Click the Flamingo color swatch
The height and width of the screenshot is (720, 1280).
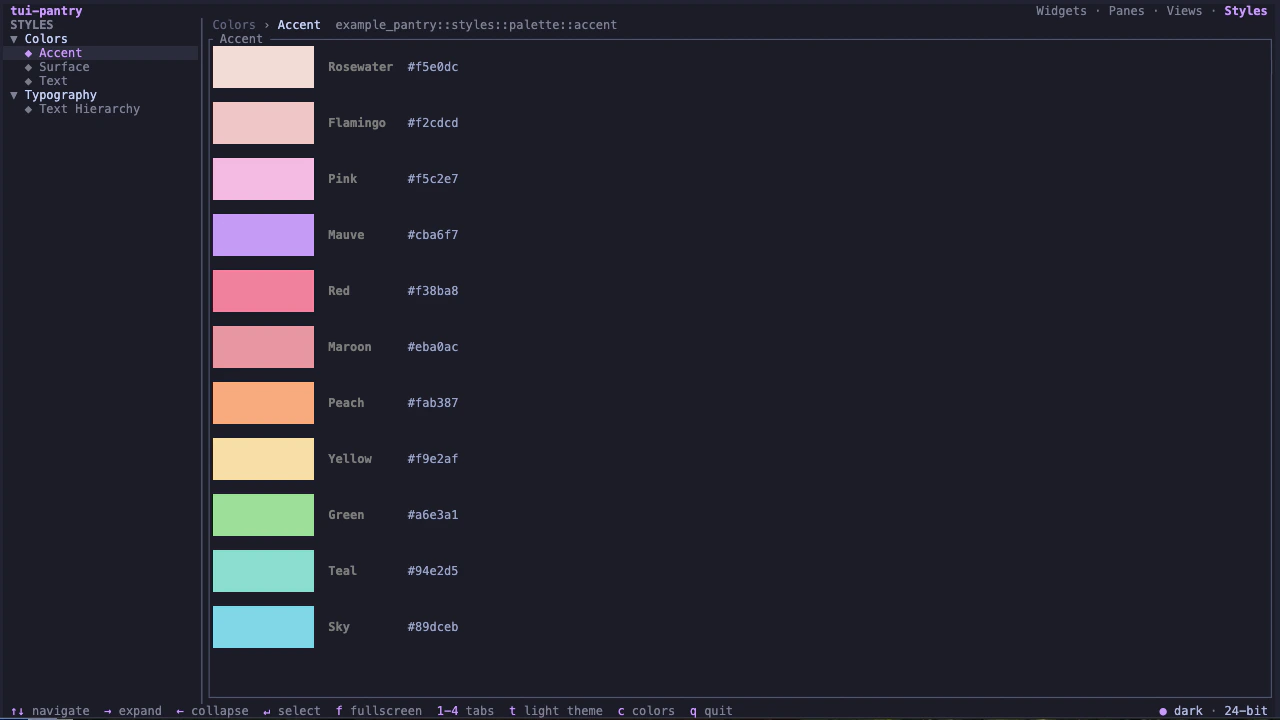point(263,123)
